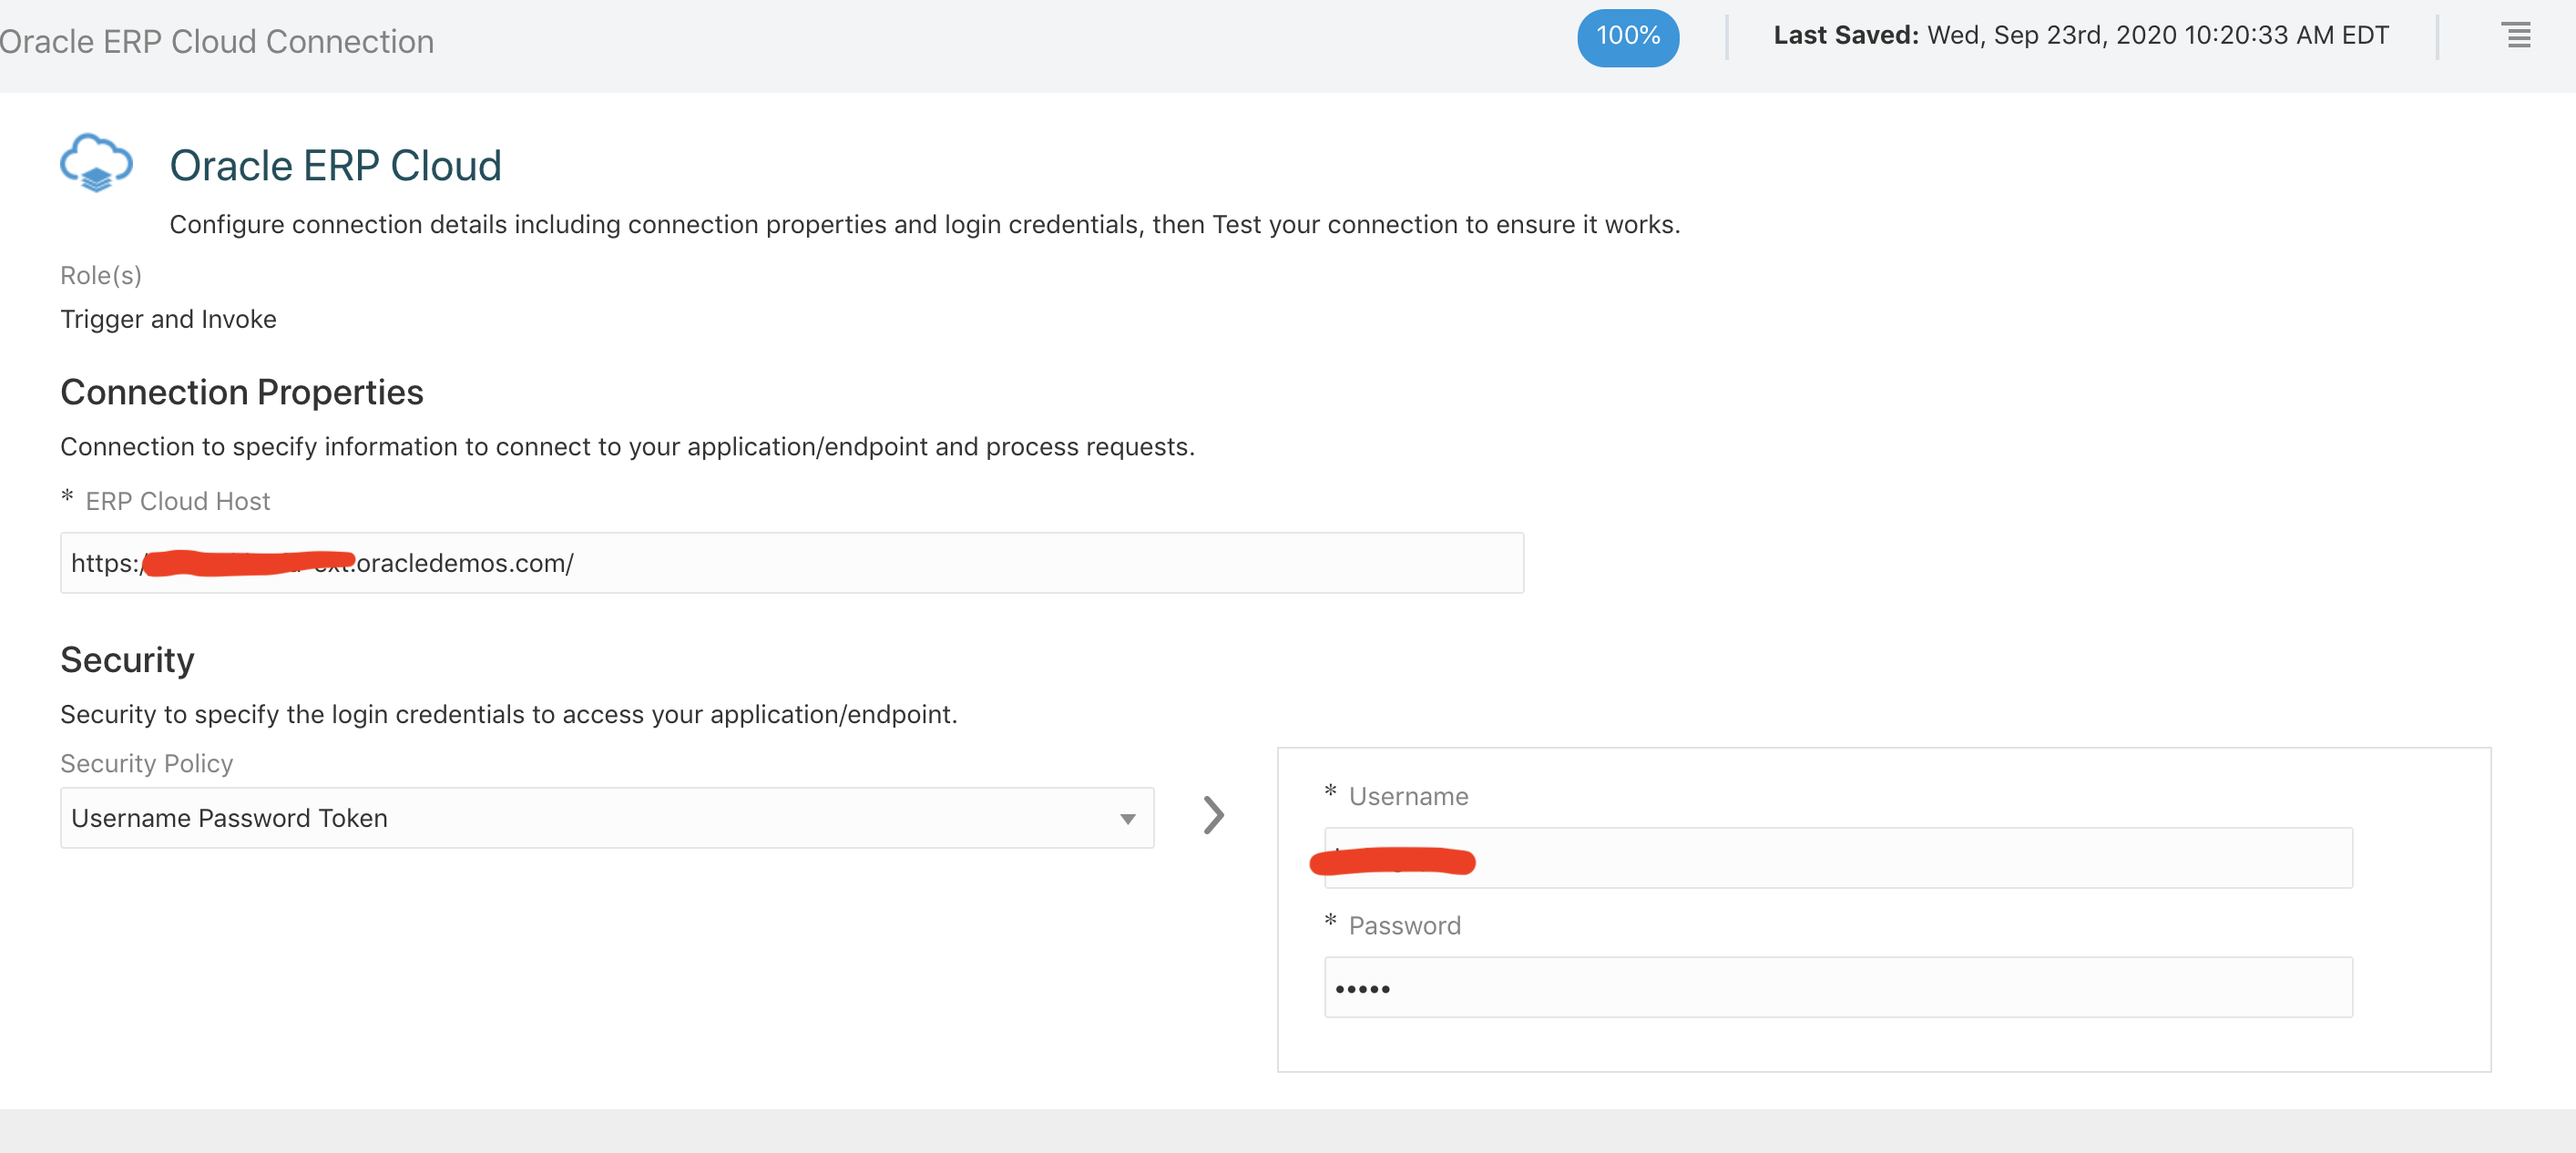Click the Oracle ERP Cloud heading
The width and height of the screenshot is (2576, 1153).
(x=335, y=166)
